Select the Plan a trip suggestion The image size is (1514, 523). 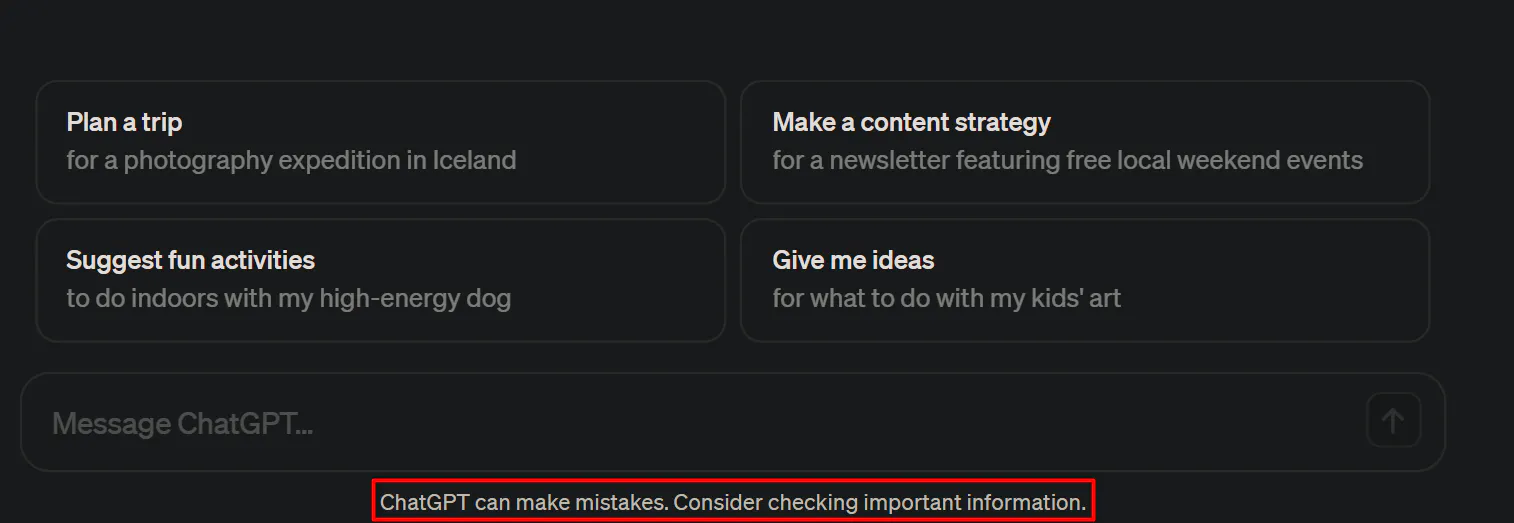[x=380, y=142]
